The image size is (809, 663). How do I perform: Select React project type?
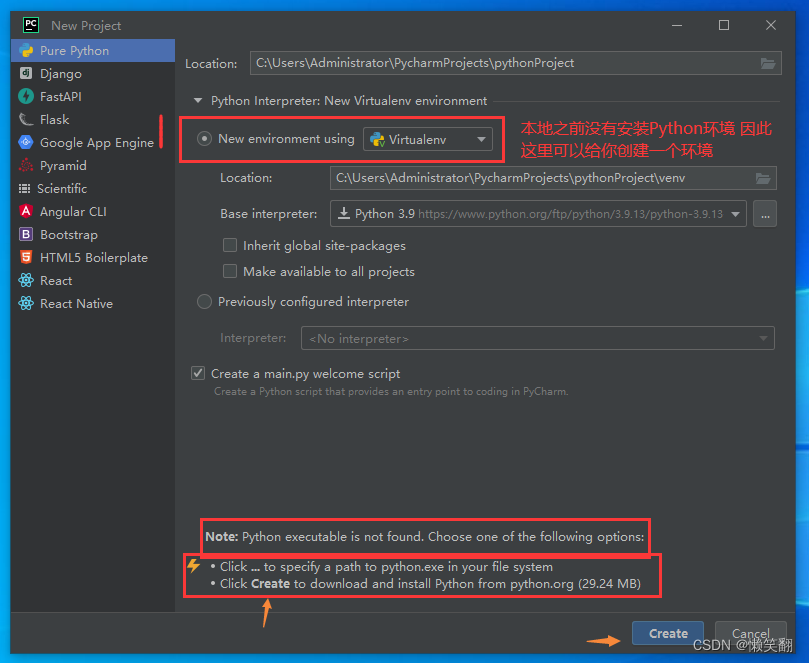click(x=93, y=281)
